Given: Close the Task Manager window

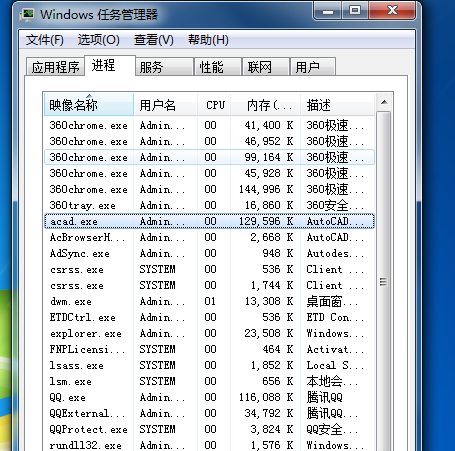Looking at the screenshot, I should coord(392,11).
